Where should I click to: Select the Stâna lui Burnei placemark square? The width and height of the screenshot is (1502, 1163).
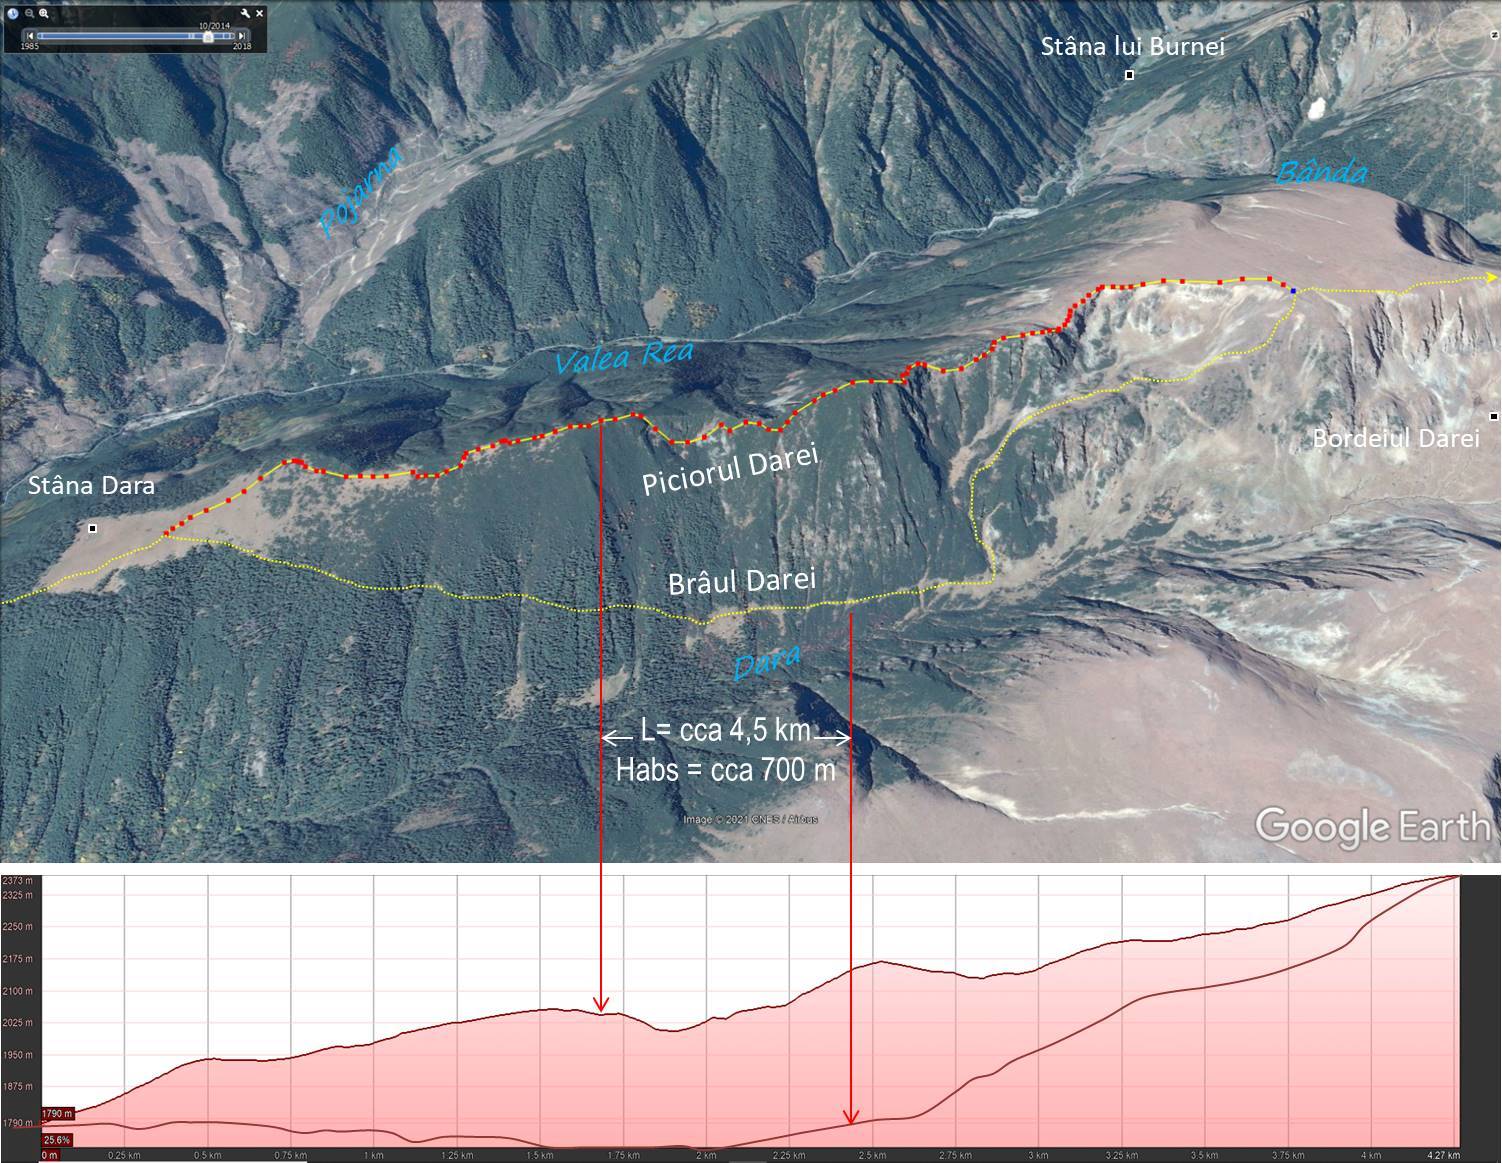coord(1130,75)
